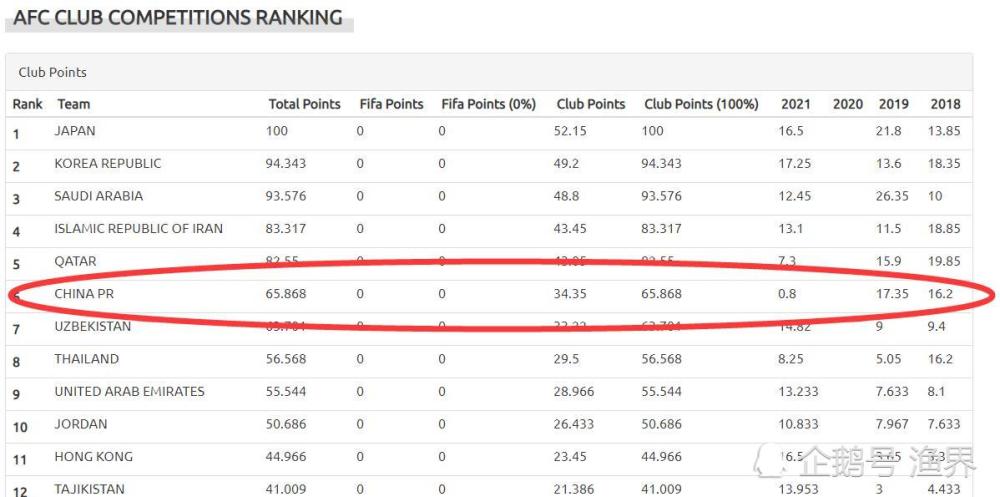Click the AFC CLUB COMPETITIONS RANKING heading
The height and width of the screenshot is (497, 1000).
[178, 17]
